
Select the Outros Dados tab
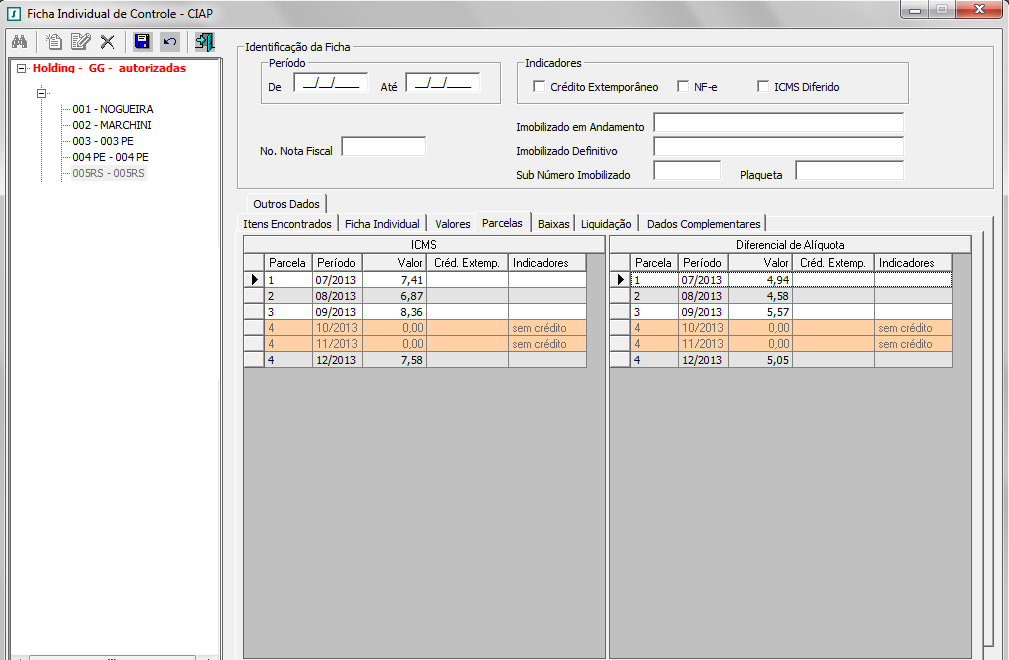click(x=286, y=203)
